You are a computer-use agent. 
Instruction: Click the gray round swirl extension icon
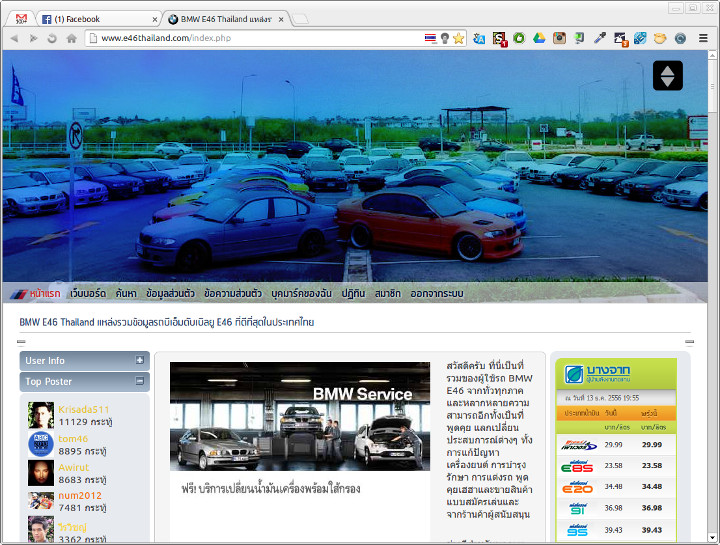point(680,38)
